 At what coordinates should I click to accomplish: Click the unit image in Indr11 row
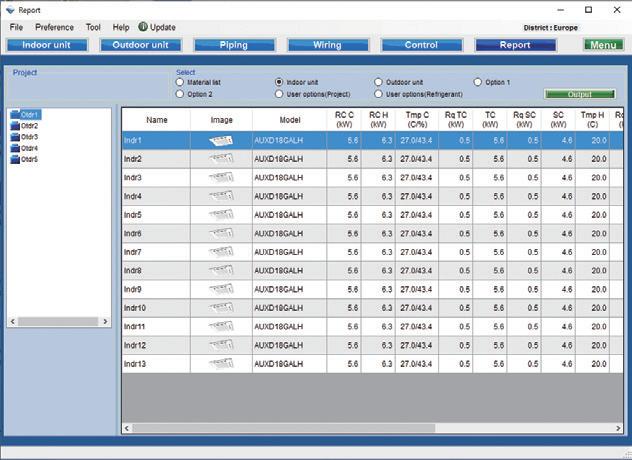point(221,327)
